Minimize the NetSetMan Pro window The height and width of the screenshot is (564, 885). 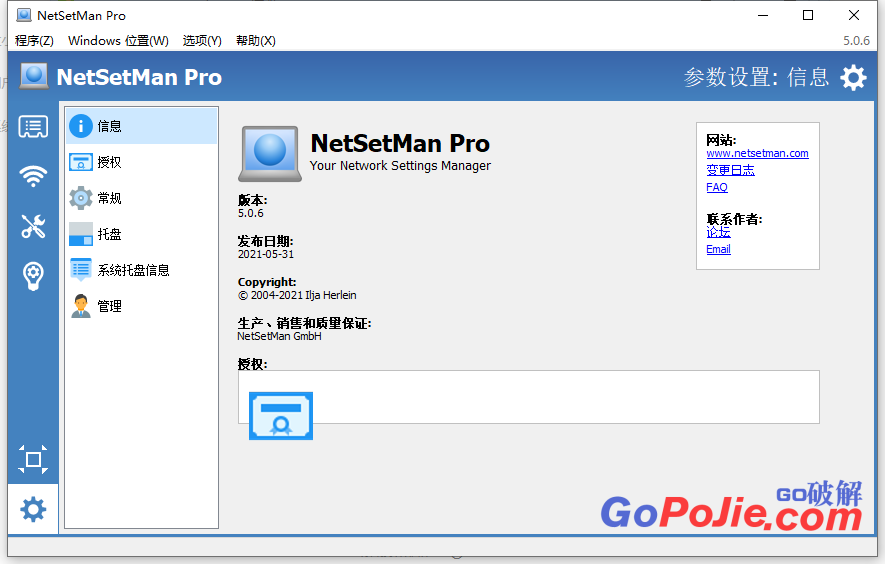[x=763, y=15]
